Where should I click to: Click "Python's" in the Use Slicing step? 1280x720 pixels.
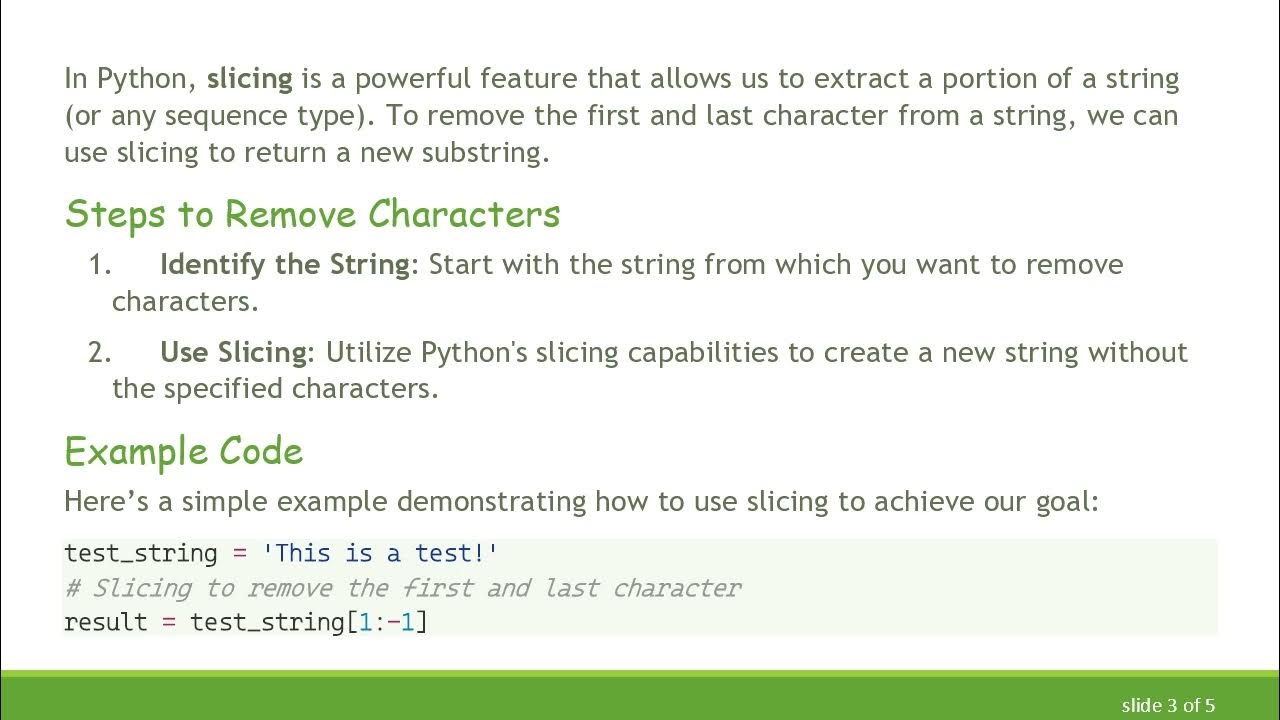(467, 352)
